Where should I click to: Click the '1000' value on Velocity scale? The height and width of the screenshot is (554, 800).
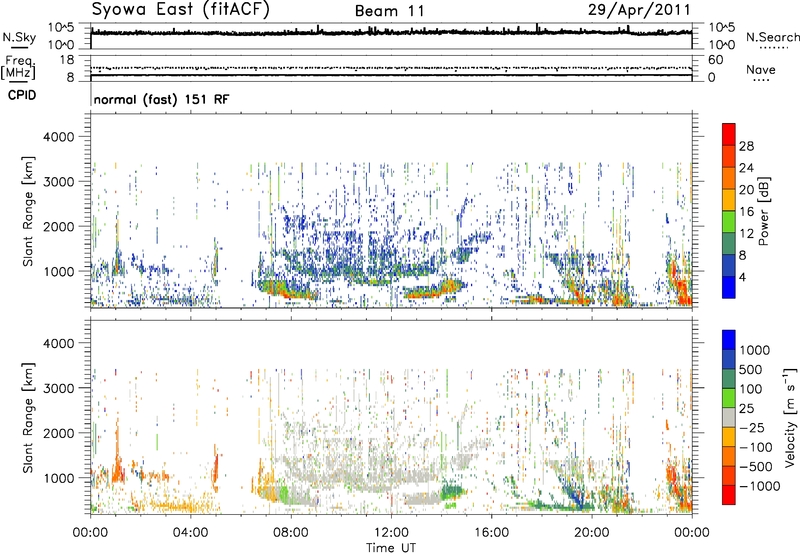click(755, 350)
